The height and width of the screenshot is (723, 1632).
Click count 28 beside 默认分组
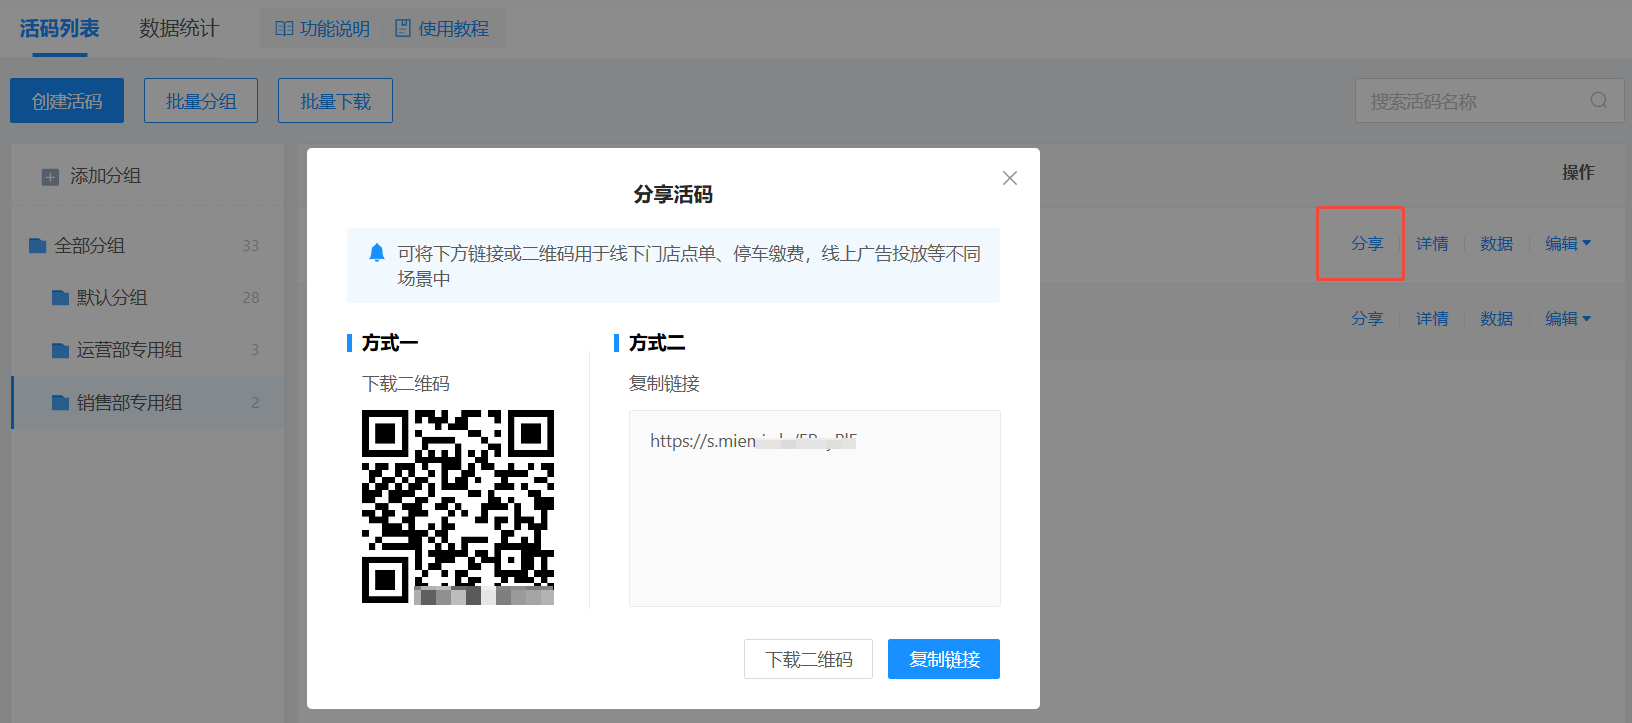pyautogui.click(x=250, y=298)
